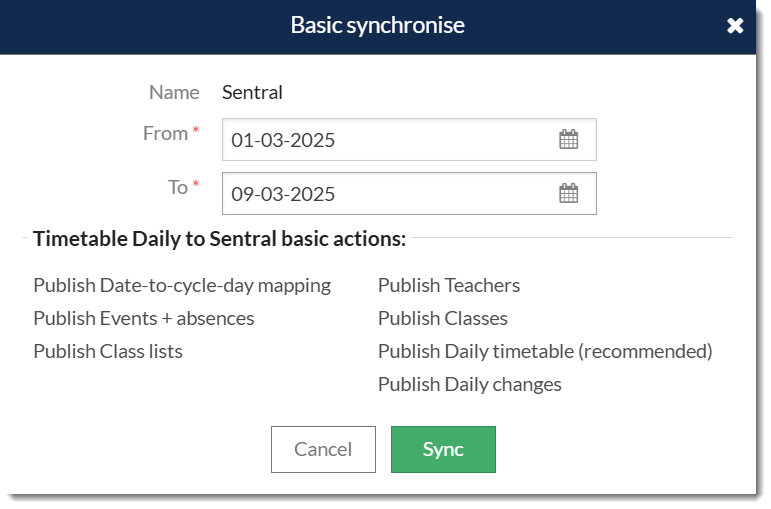Click the From date field showing 01-03-2025
This screenshot has height=509, width=771.
(390, 140)
